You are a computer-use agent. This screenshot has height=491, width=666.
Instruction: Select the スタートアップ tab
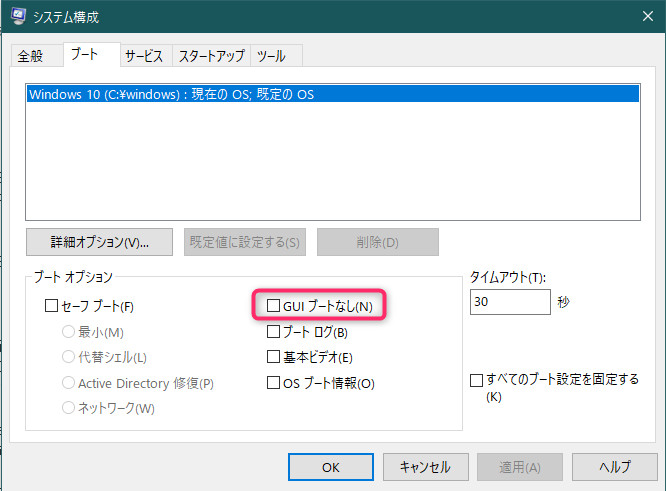(210, 56)
